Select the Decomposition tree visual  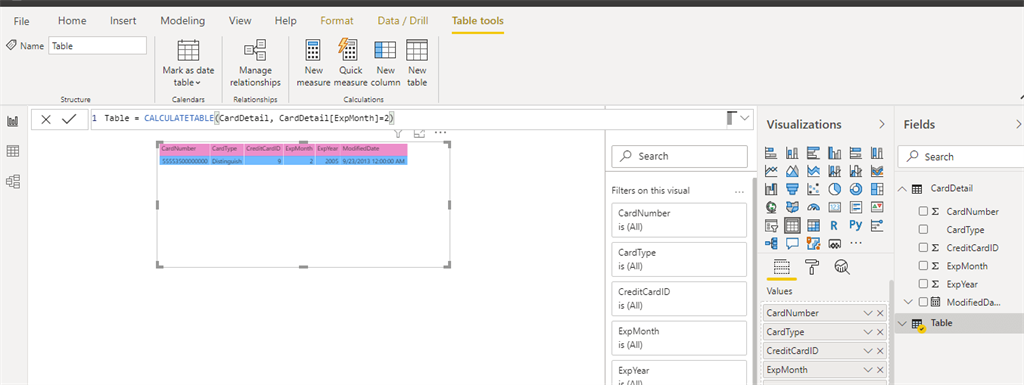pos(771,244)
